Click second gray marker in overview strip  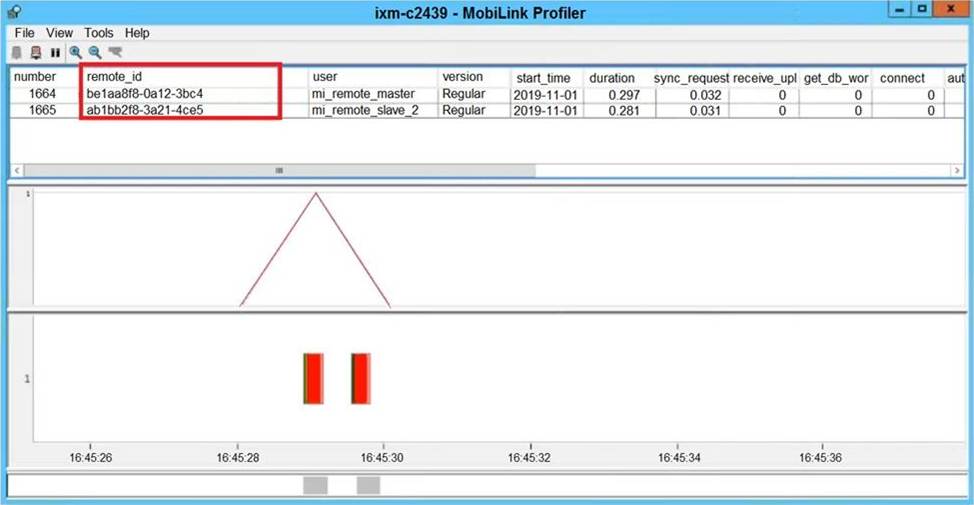[x=368, y=485]
